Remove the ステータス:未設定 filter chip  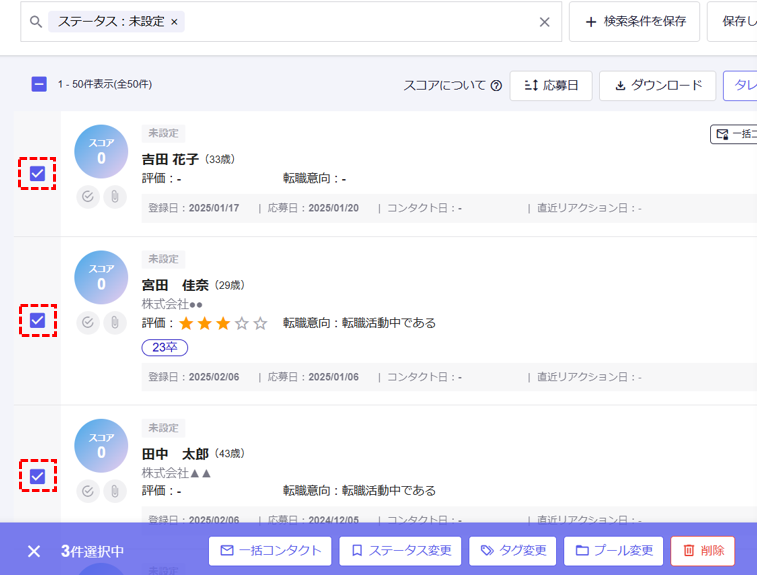[174, 22]
